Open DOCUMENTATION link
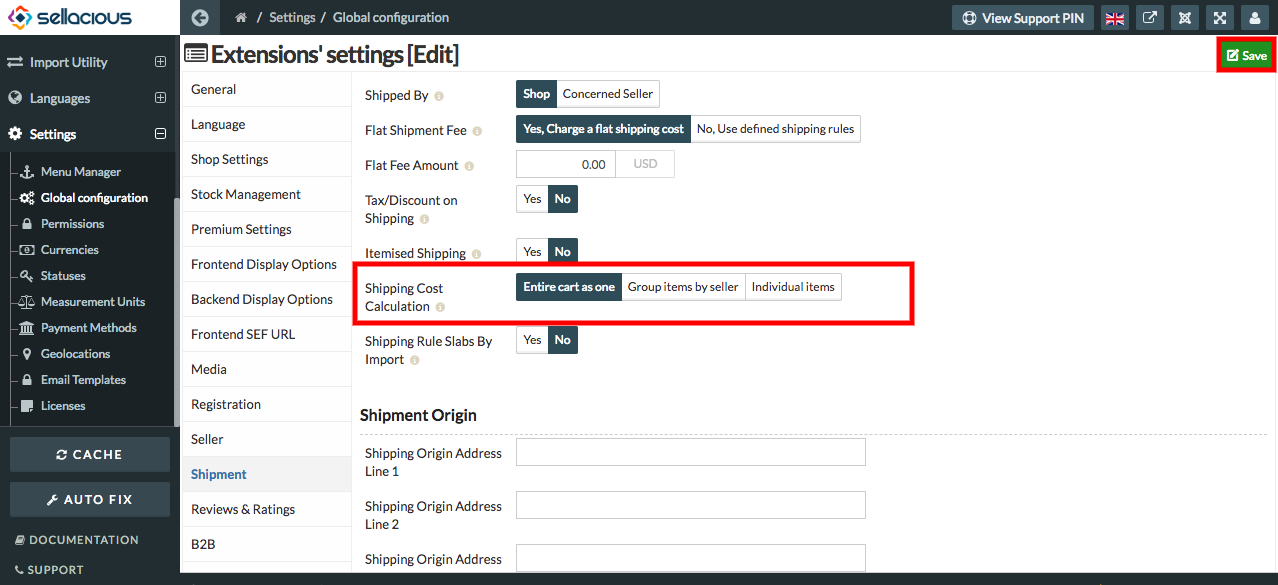 pyautogui.click(x=77, y=540)
